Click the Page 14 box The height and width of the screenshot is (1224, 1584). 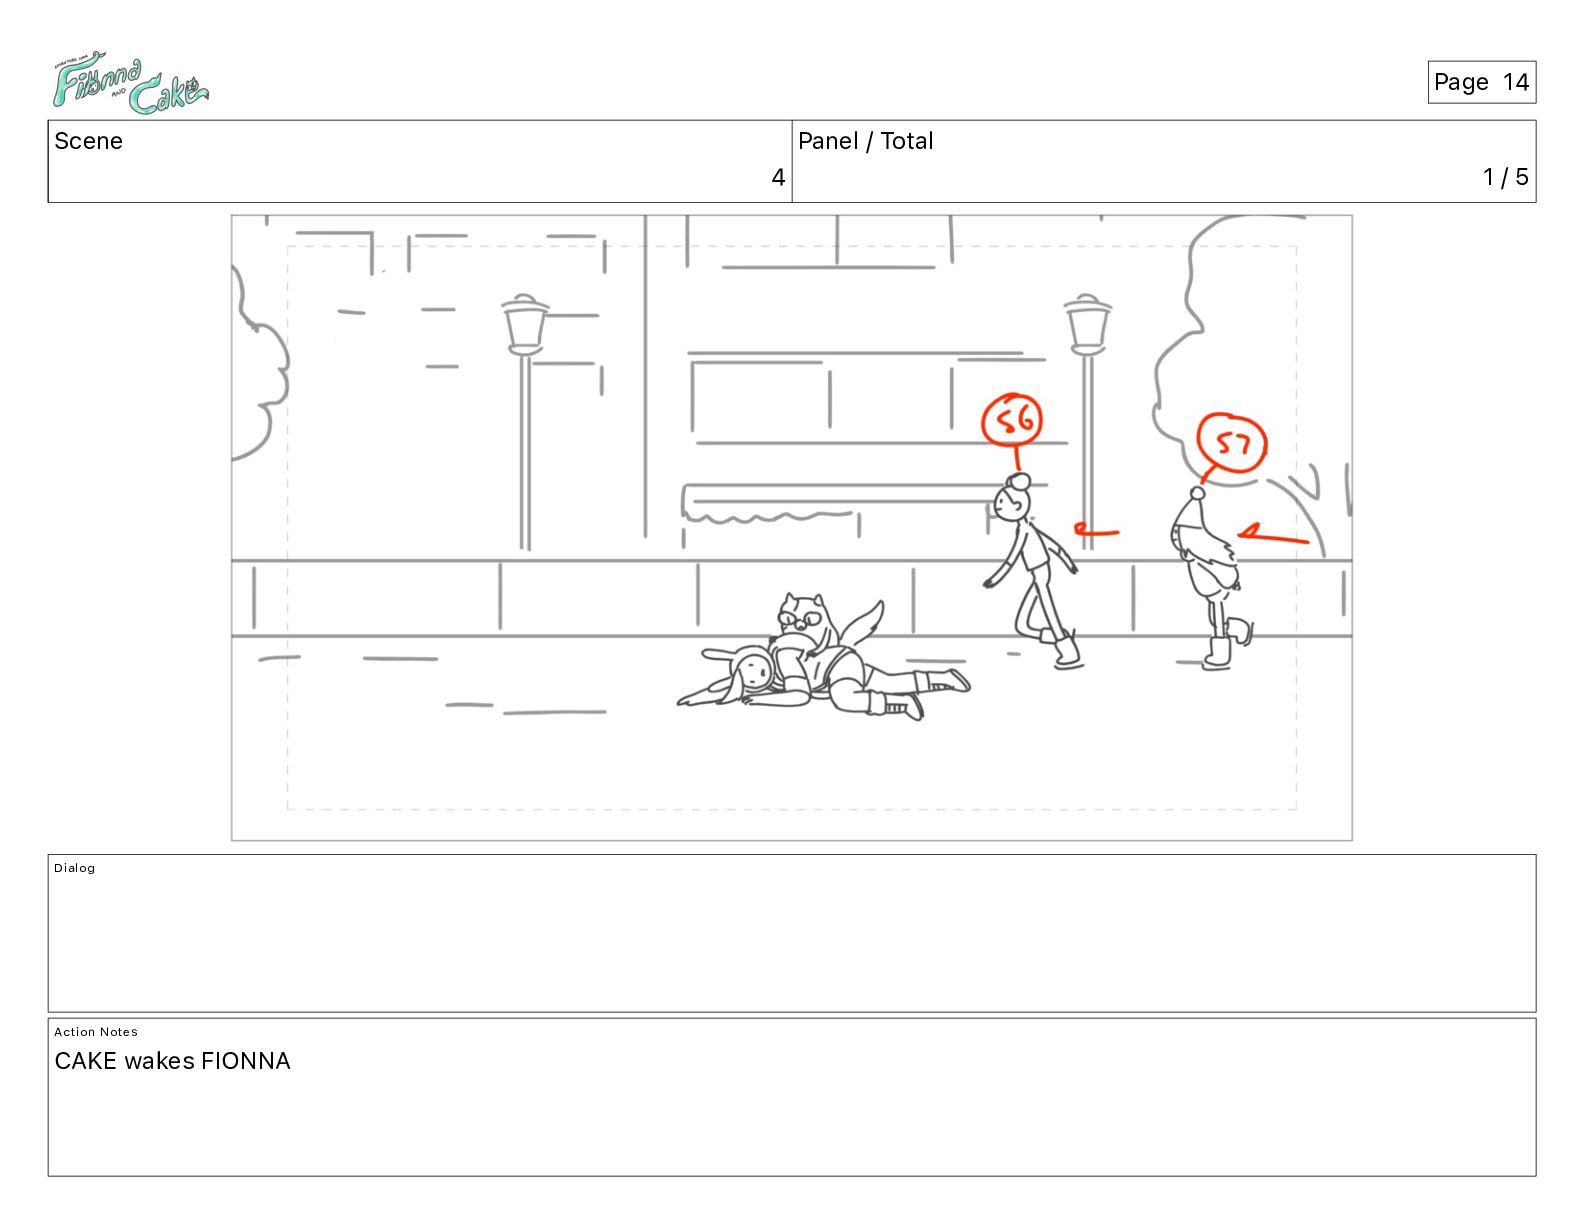click(x=1481, y=82)
